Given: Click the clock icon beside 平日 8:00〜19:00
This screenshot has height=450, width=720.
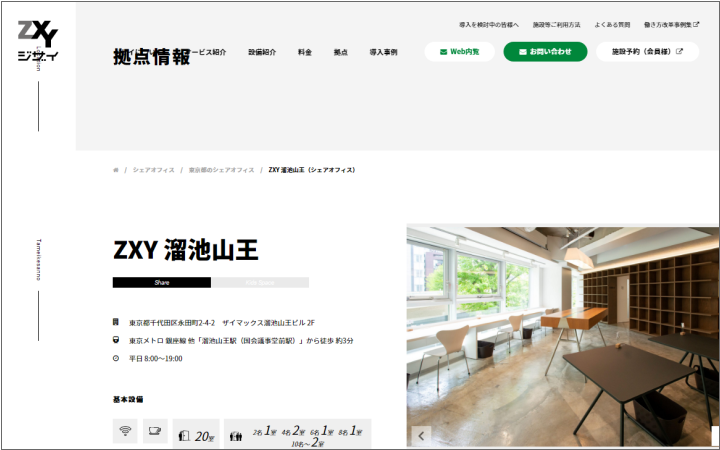Looking at the screenshot, I should pyautogui.click(x=116, y=358).
